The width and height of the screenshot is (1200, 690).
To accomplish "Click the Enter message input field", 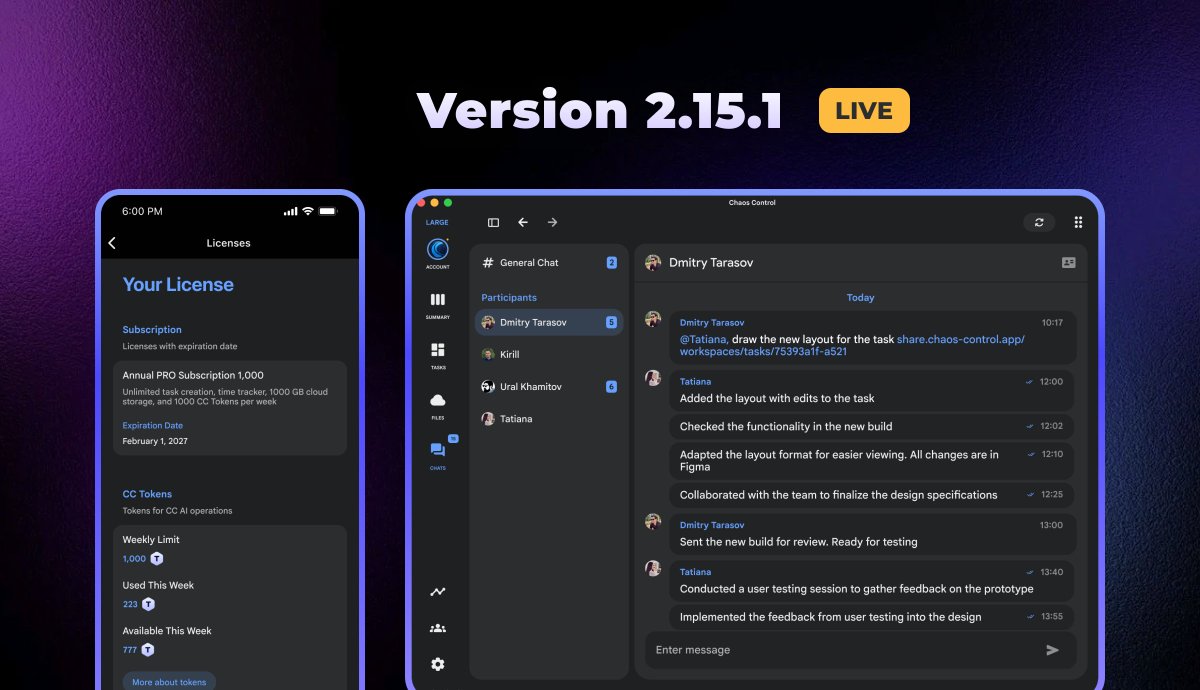I will pos(860,650).
